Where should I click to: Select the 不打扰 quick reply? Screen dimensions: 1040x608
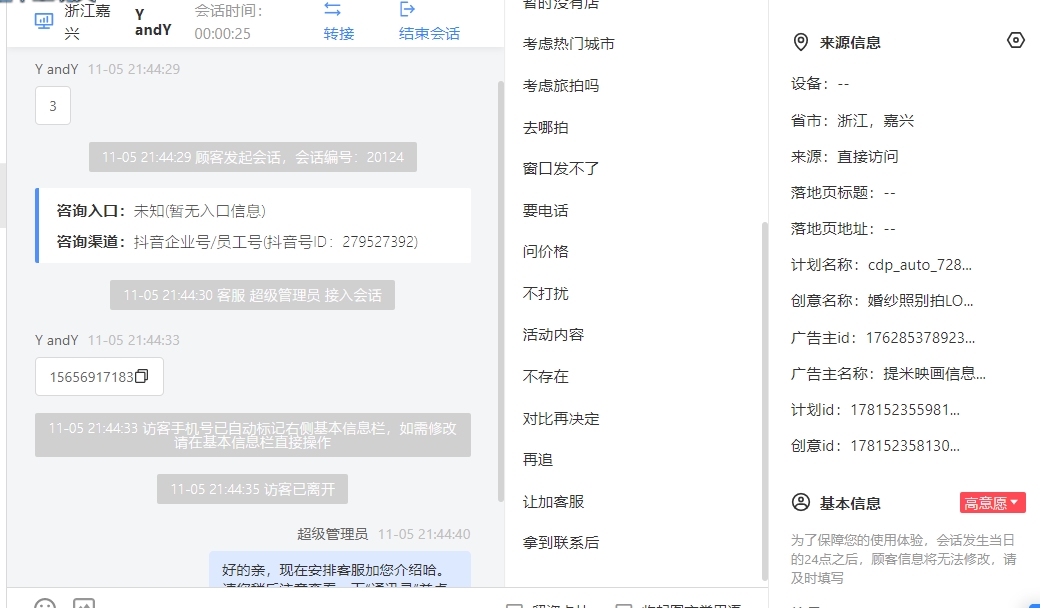pos(545,293)
